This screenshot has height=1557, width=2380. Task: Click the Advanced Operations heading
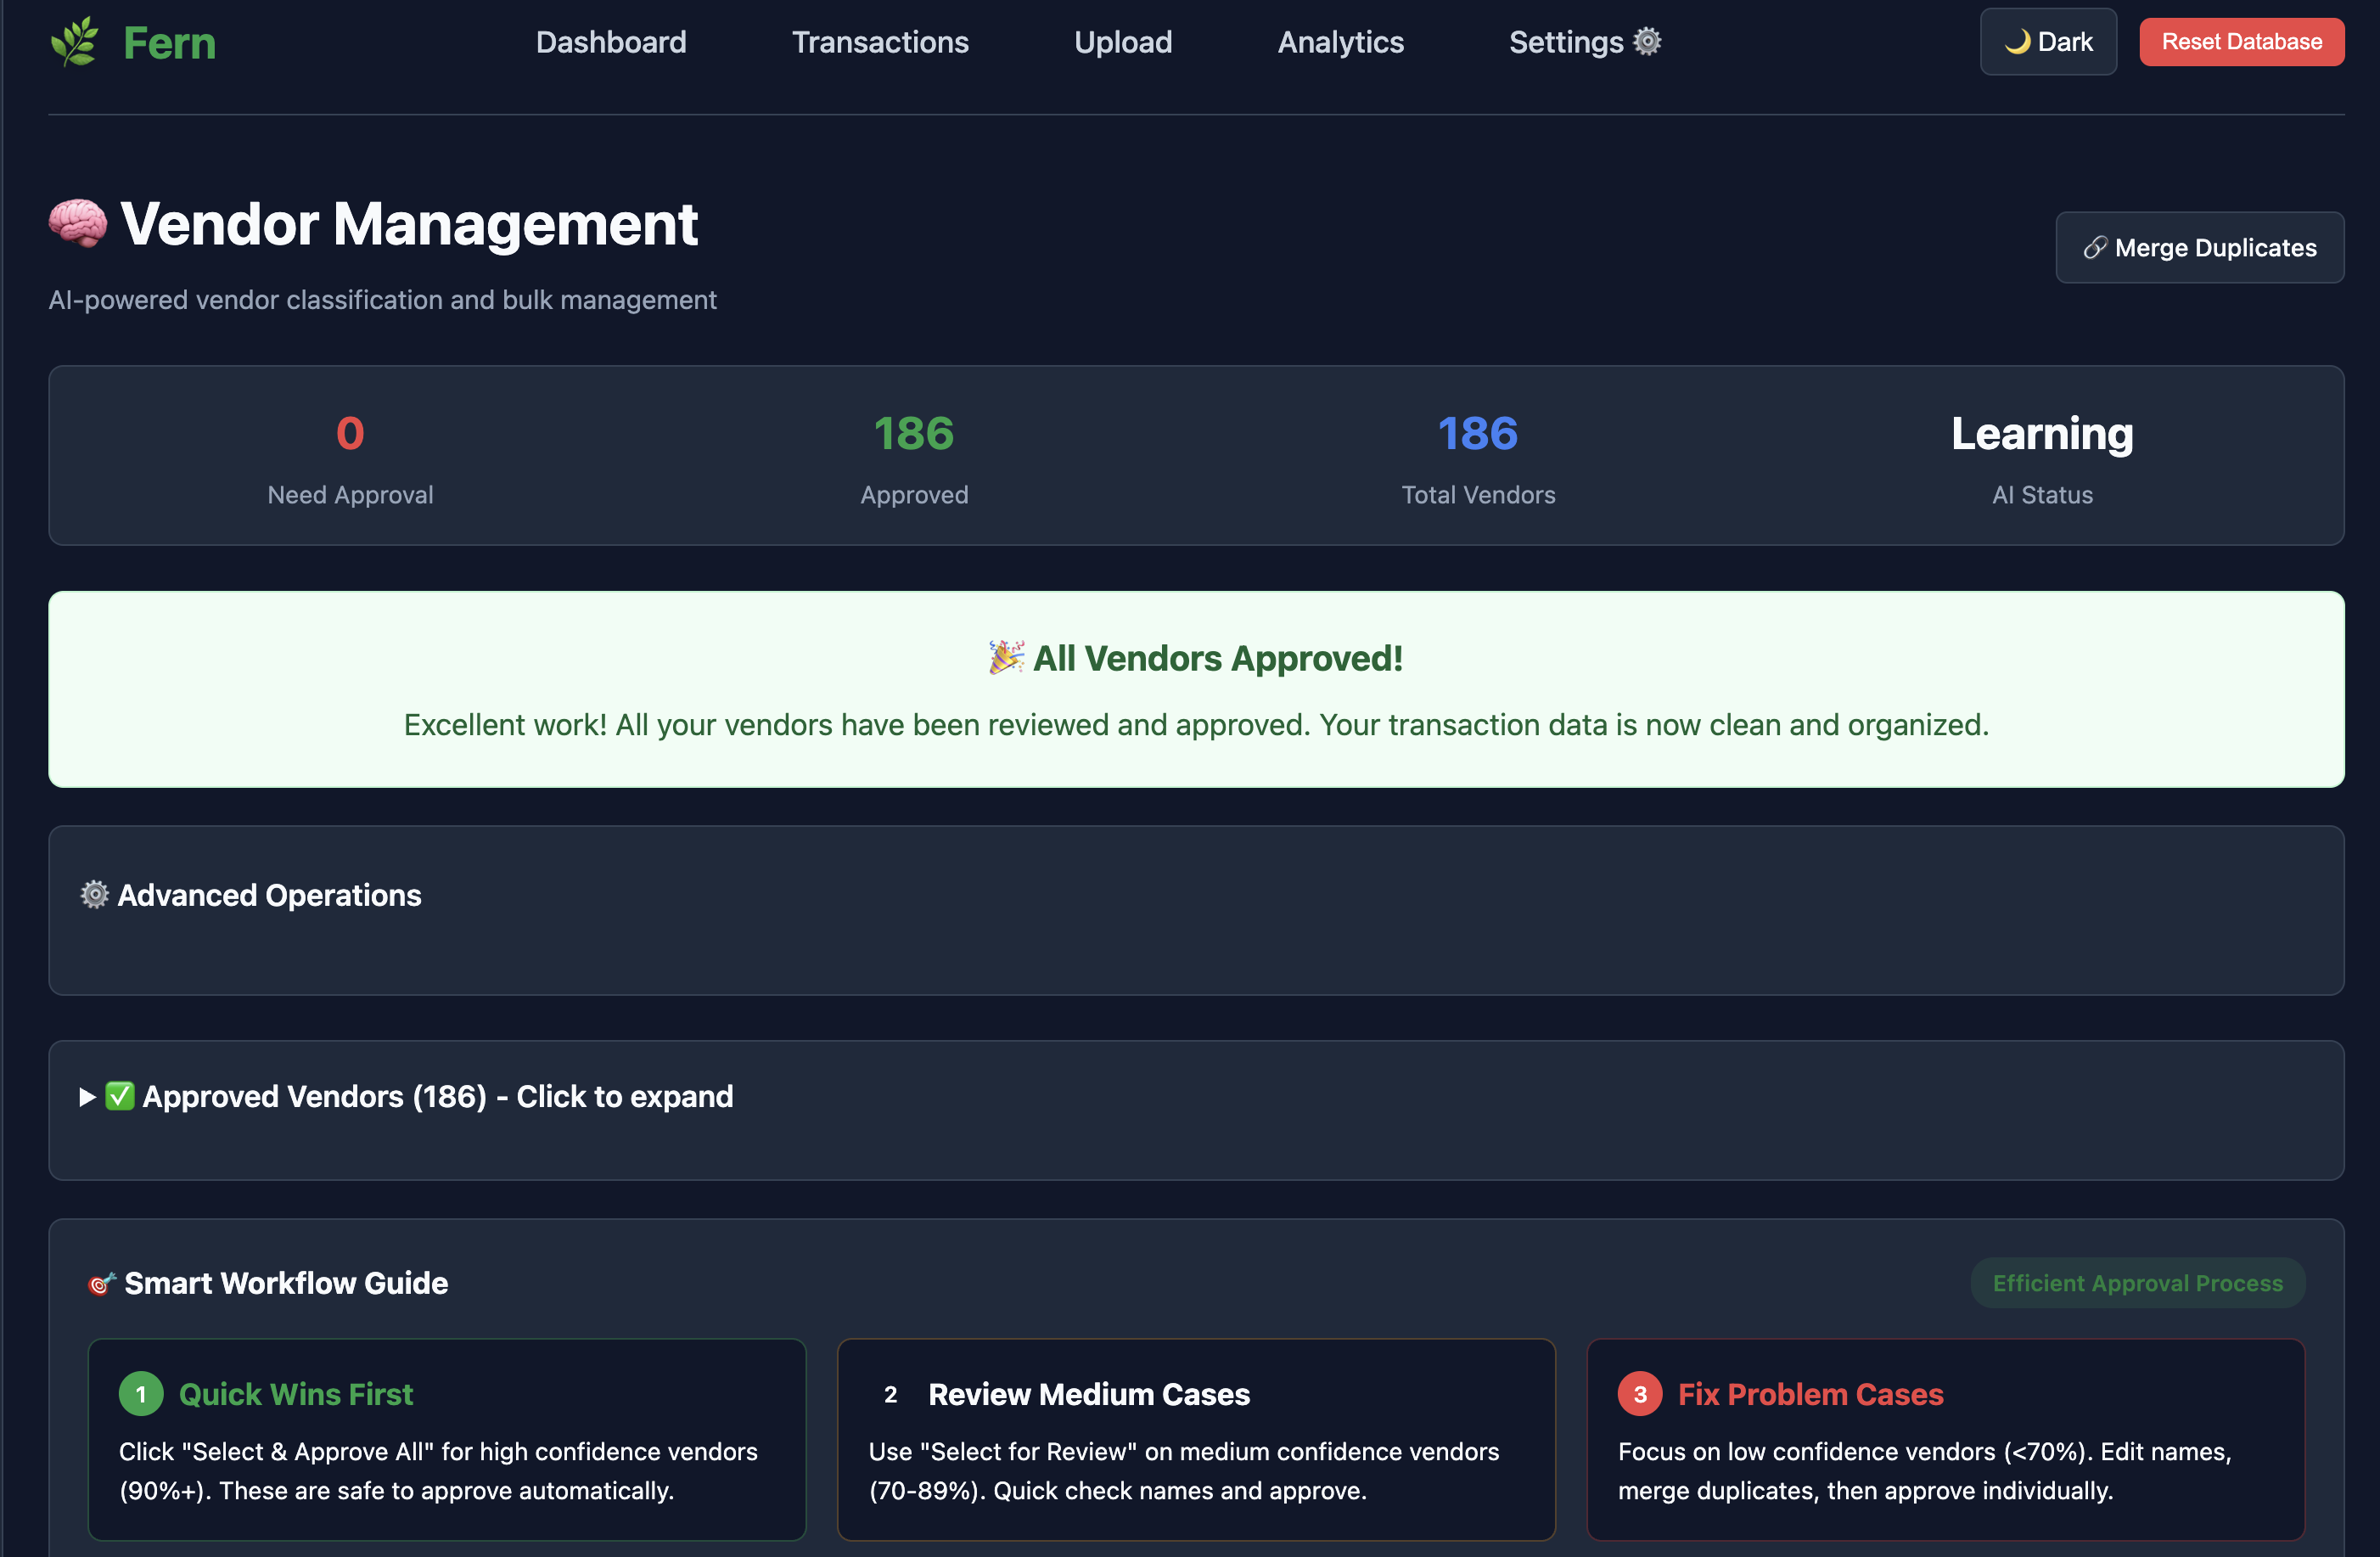pyautogui.click(x=269, y=895)
